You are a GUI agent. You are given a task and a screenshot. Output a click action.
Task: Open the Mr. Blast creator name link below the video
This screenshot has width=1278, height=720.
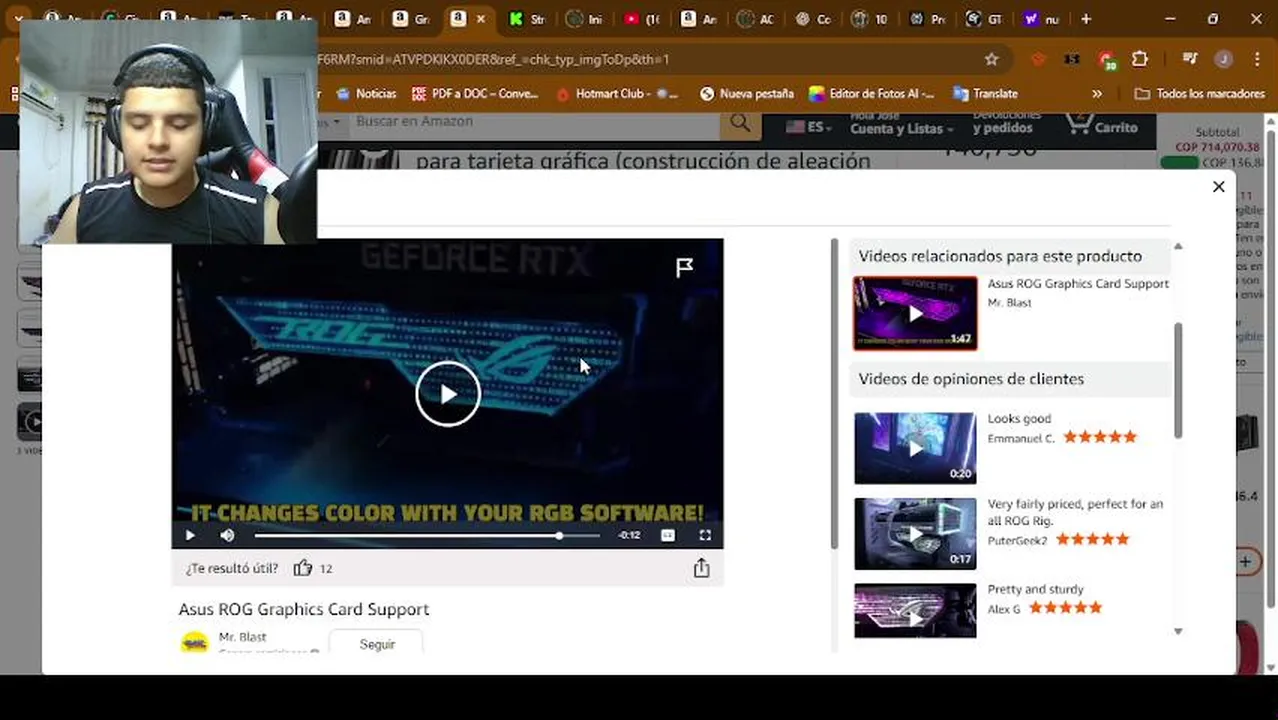click(x=243, y=637)
